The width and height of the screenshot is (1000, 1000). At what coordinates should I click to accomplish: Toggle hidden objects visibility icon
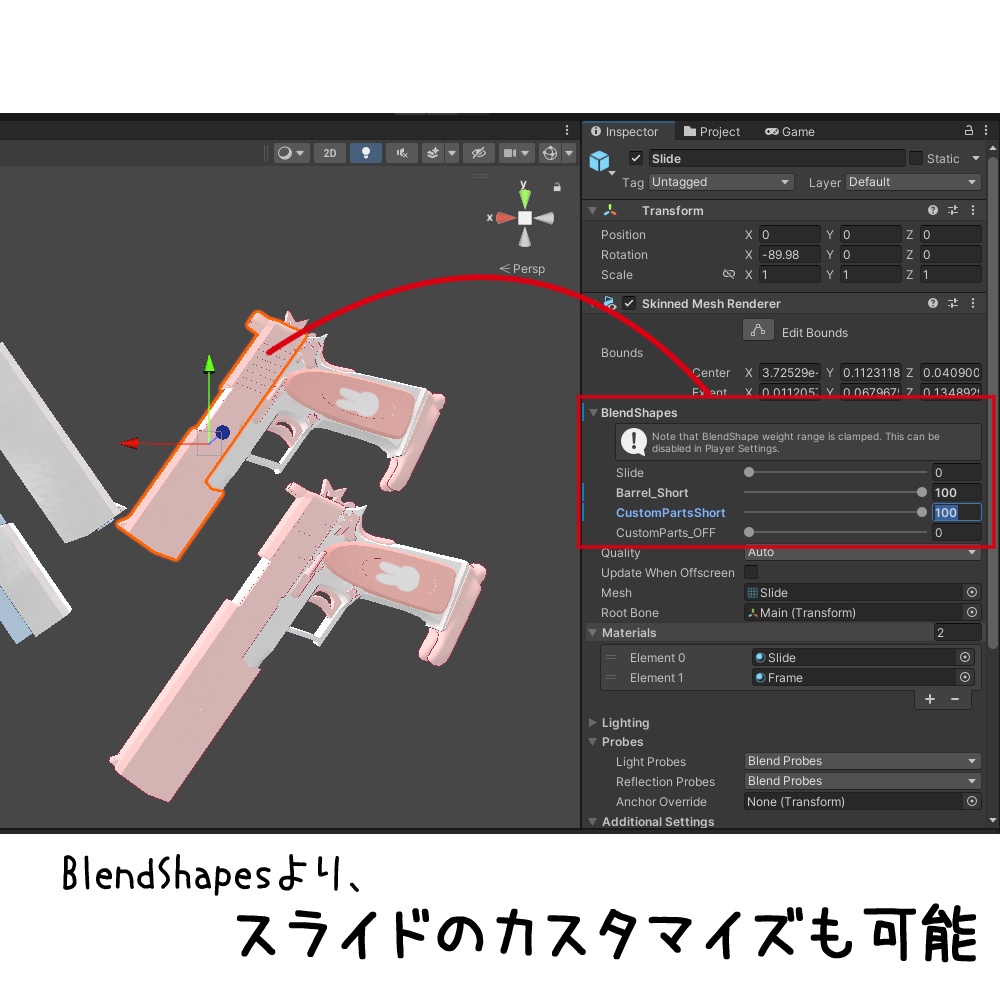click(478, 153)
